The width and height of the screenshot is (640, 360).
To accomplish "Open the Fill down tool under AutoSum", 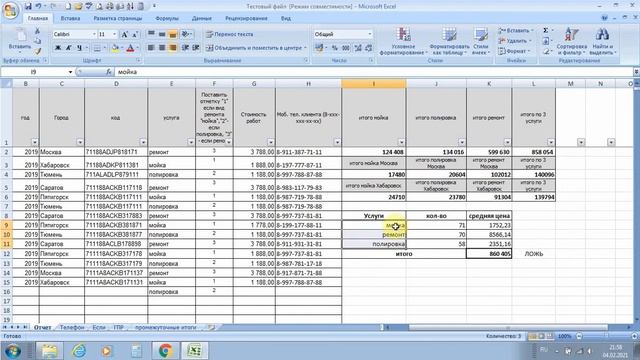I will [x=546, y=41].
